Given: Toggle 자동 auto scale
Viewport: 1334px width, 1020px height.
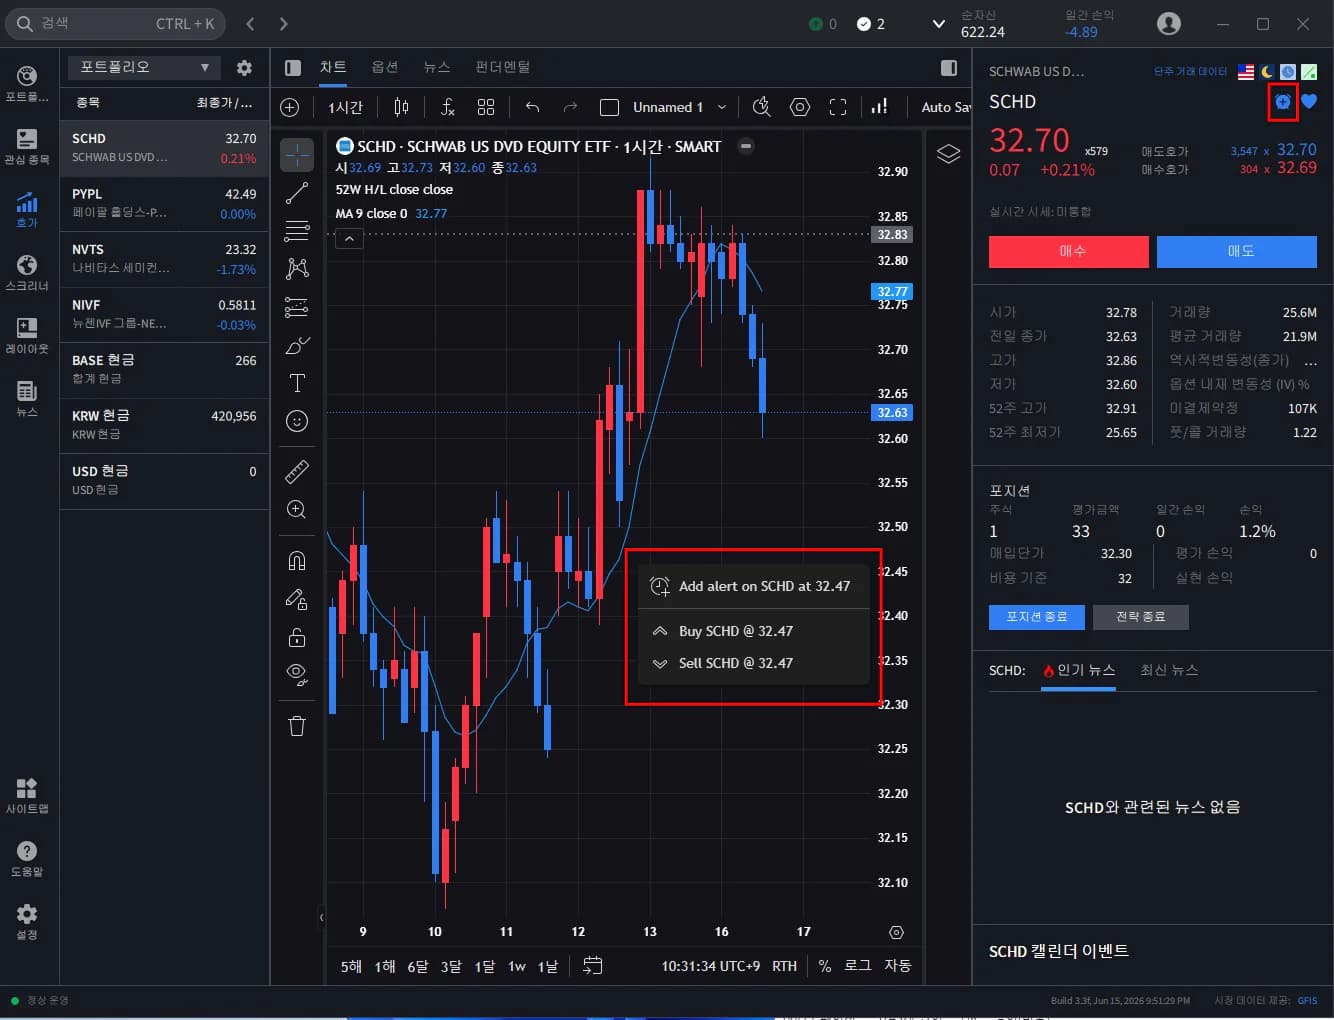Looking at the screenshot, I should (898, 966).
